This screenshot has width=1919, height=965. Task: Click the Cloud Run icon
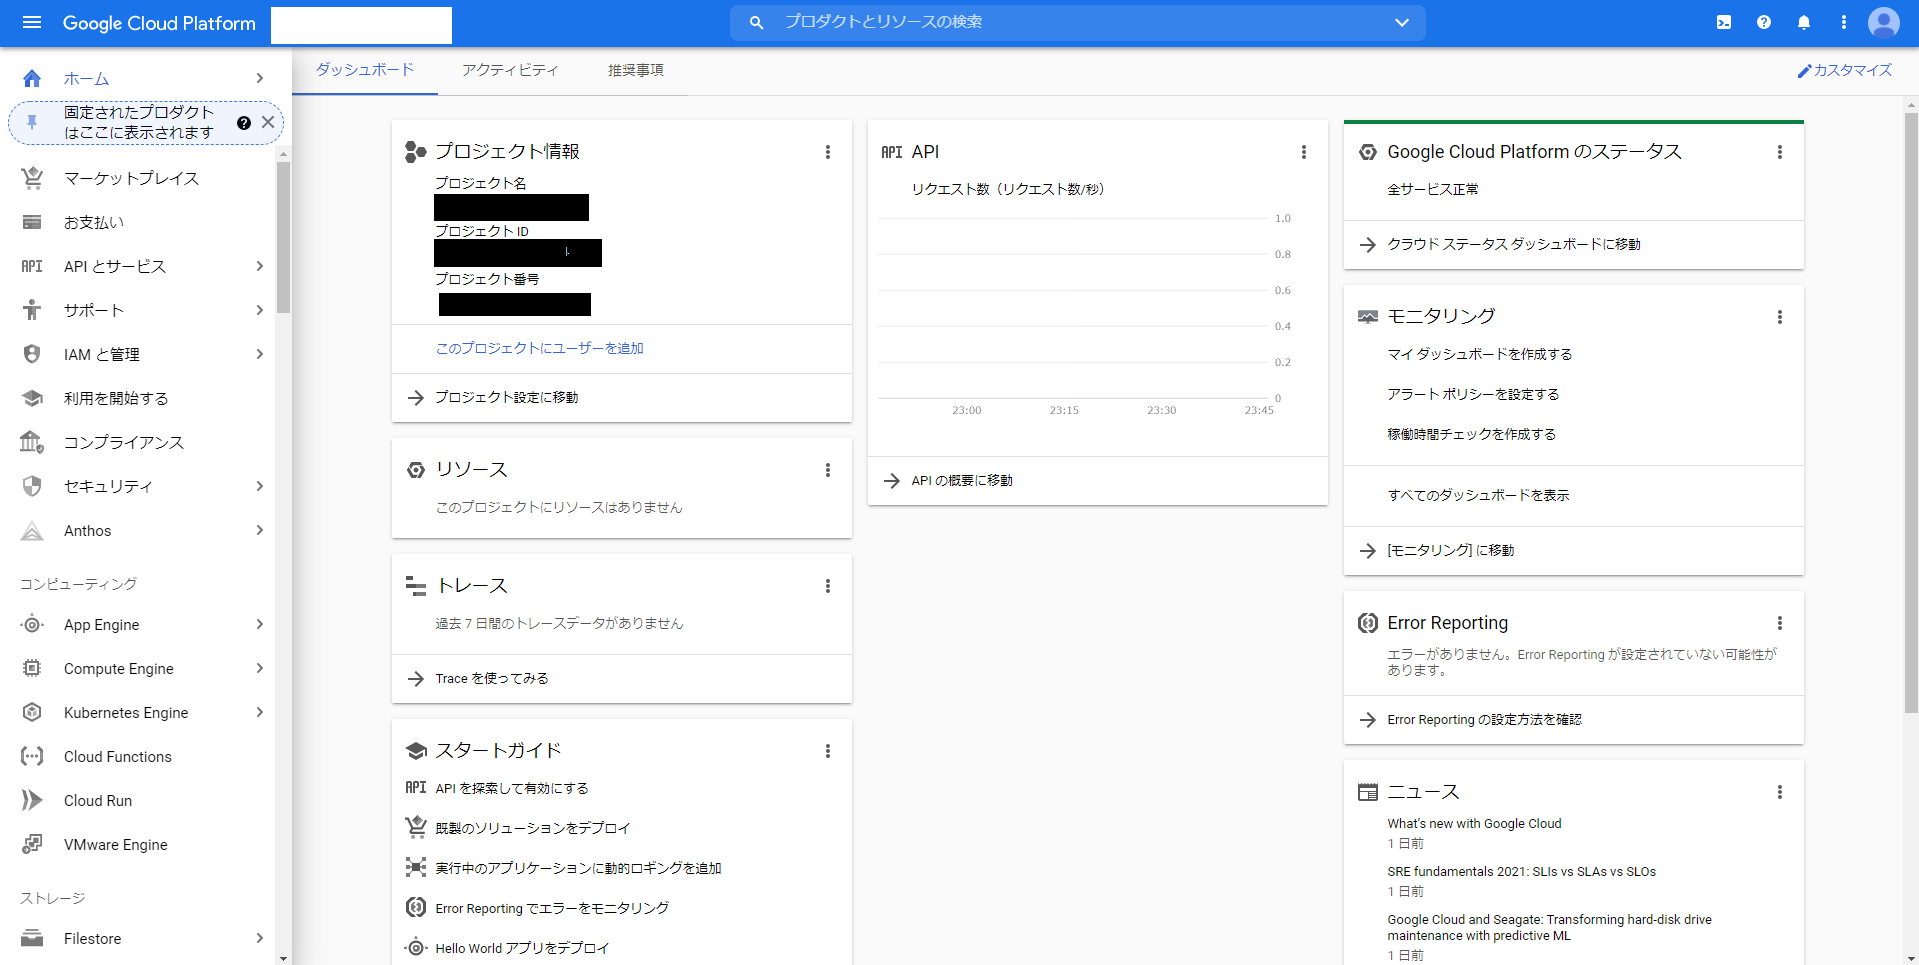(x=32, y=800)
